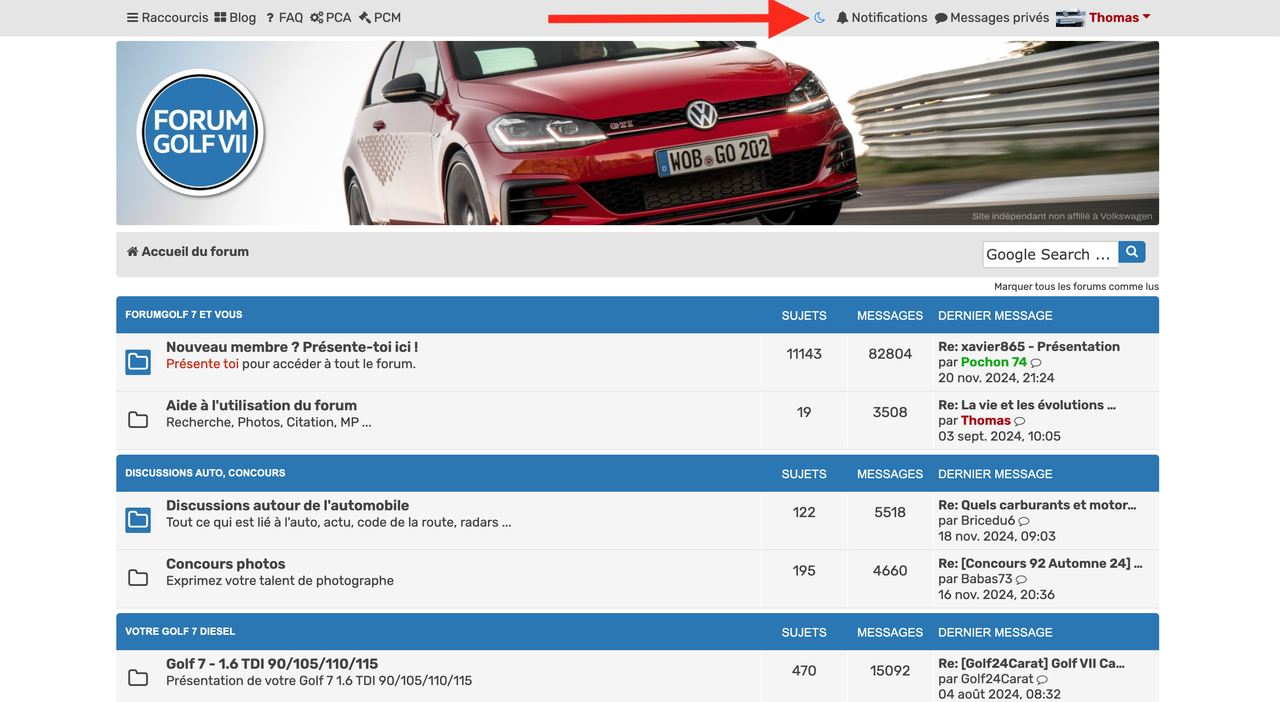Open Aide à l'utilisation du forum
The image size is (1280, 702).
[261, 405]
